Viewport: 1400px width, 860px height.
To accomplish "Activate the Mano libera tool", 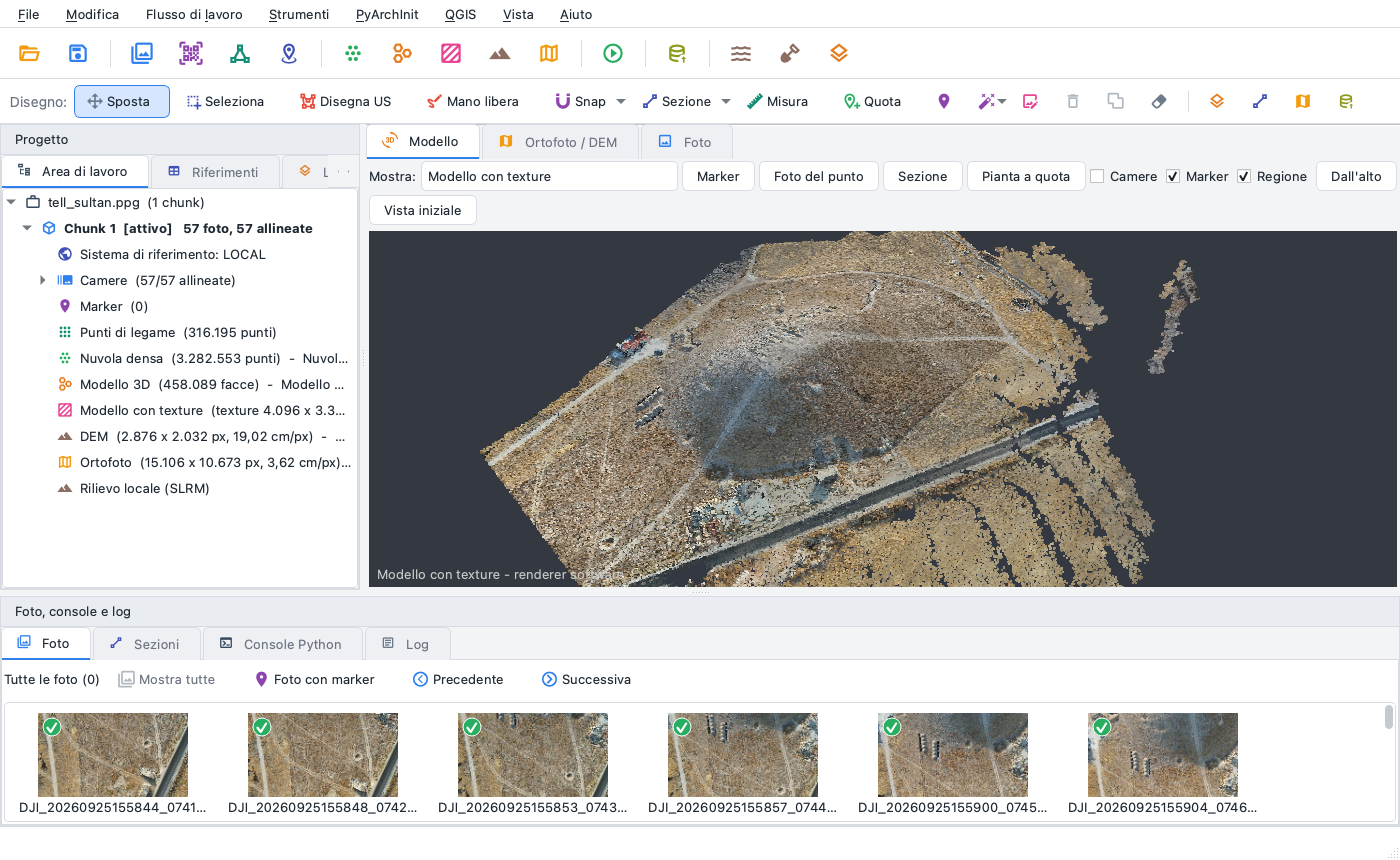I will click(x=472, y=101).
